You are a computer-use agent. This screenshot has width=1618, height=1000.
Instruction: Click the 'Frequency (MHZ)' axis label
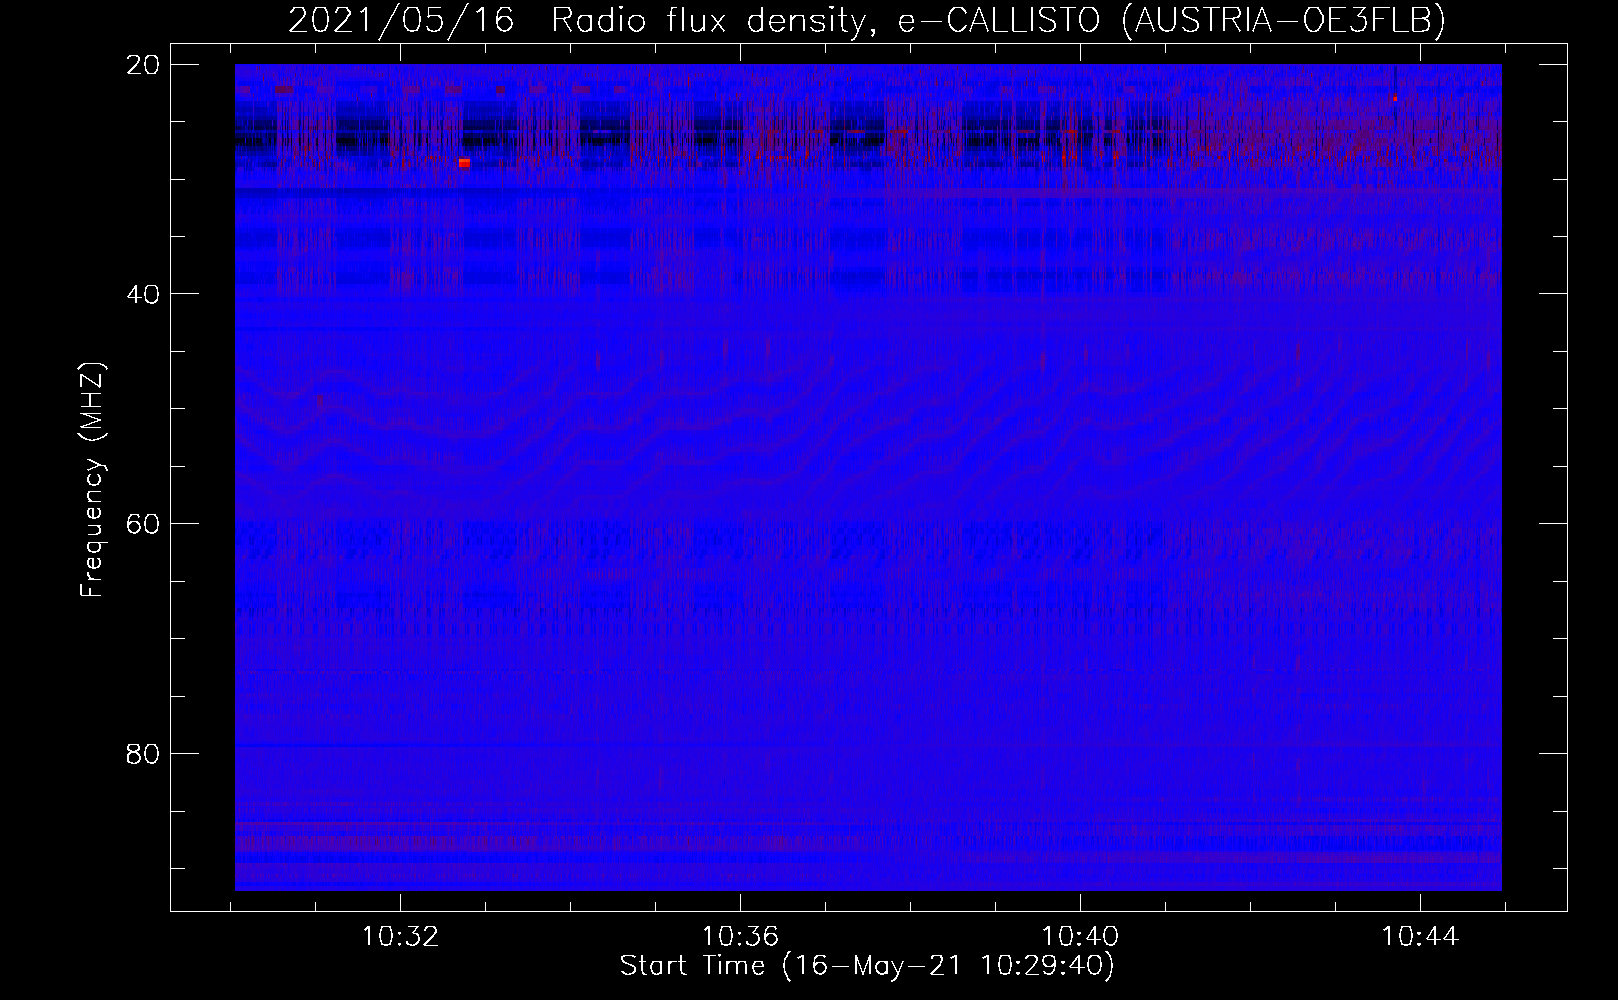[x=93, y=480]
